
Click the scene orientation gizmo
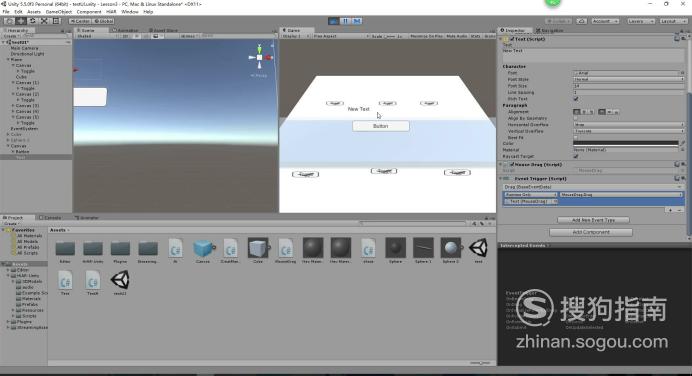260,57
